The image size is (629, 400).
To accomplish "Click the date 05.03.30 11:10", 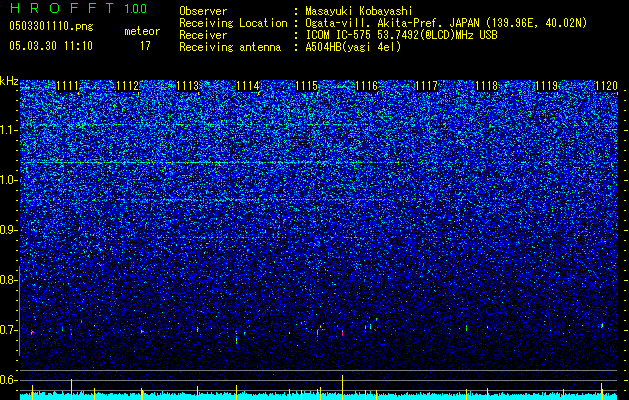I will [x=51, y=46].
